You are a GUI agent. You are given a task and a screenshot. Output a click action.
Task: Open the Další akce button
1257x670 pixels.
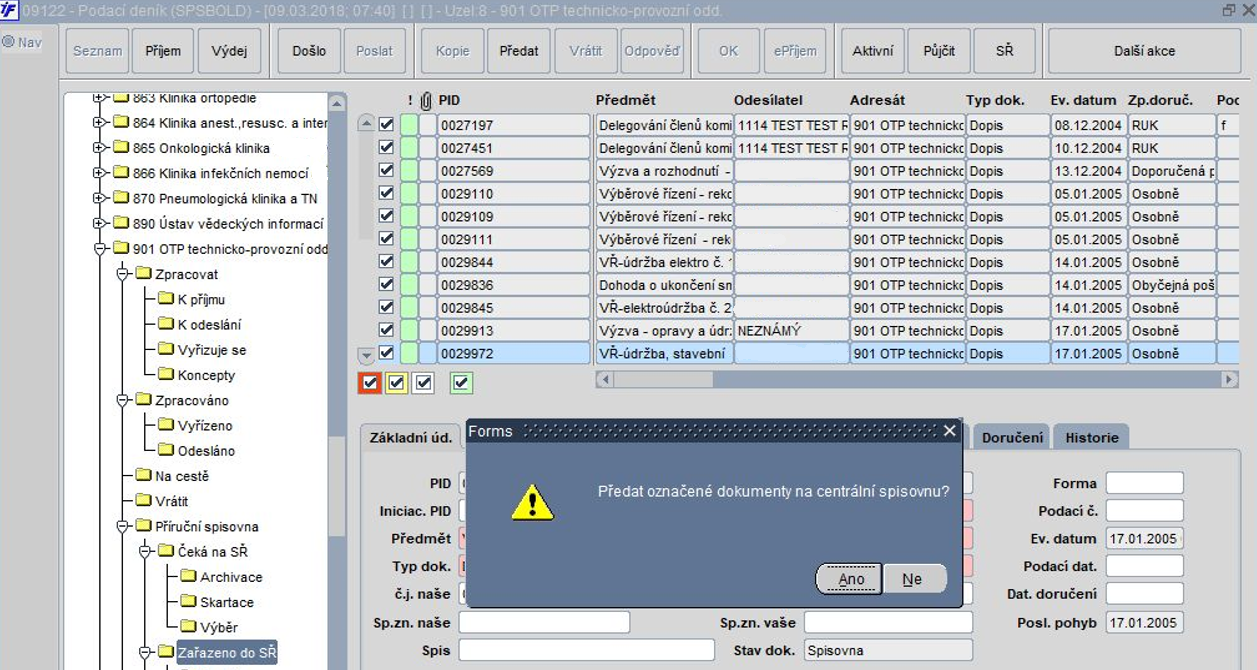coord(1144,51)
